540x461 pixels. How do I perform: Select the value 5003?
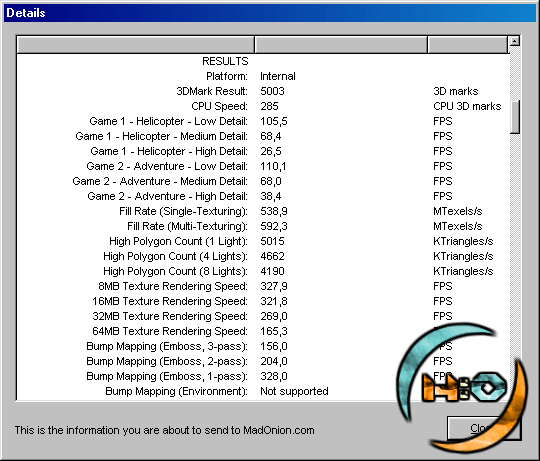click(272, 91)
